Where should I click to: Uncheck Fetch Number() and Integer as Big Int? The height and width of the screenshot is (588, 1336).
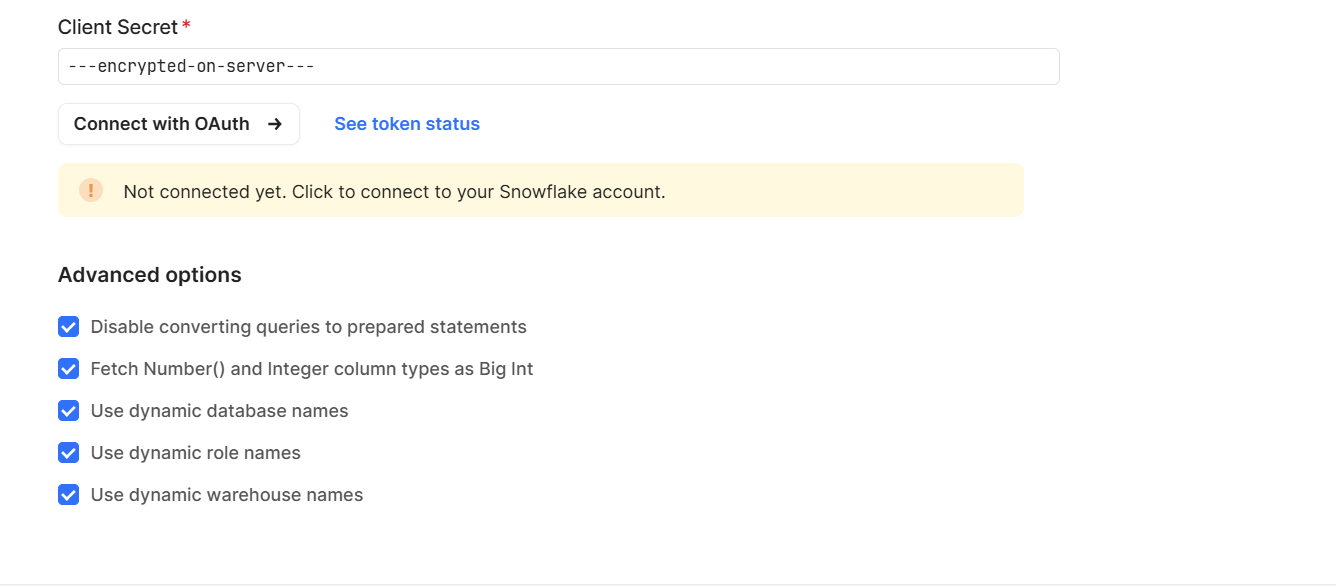click(x=68, y=369)
